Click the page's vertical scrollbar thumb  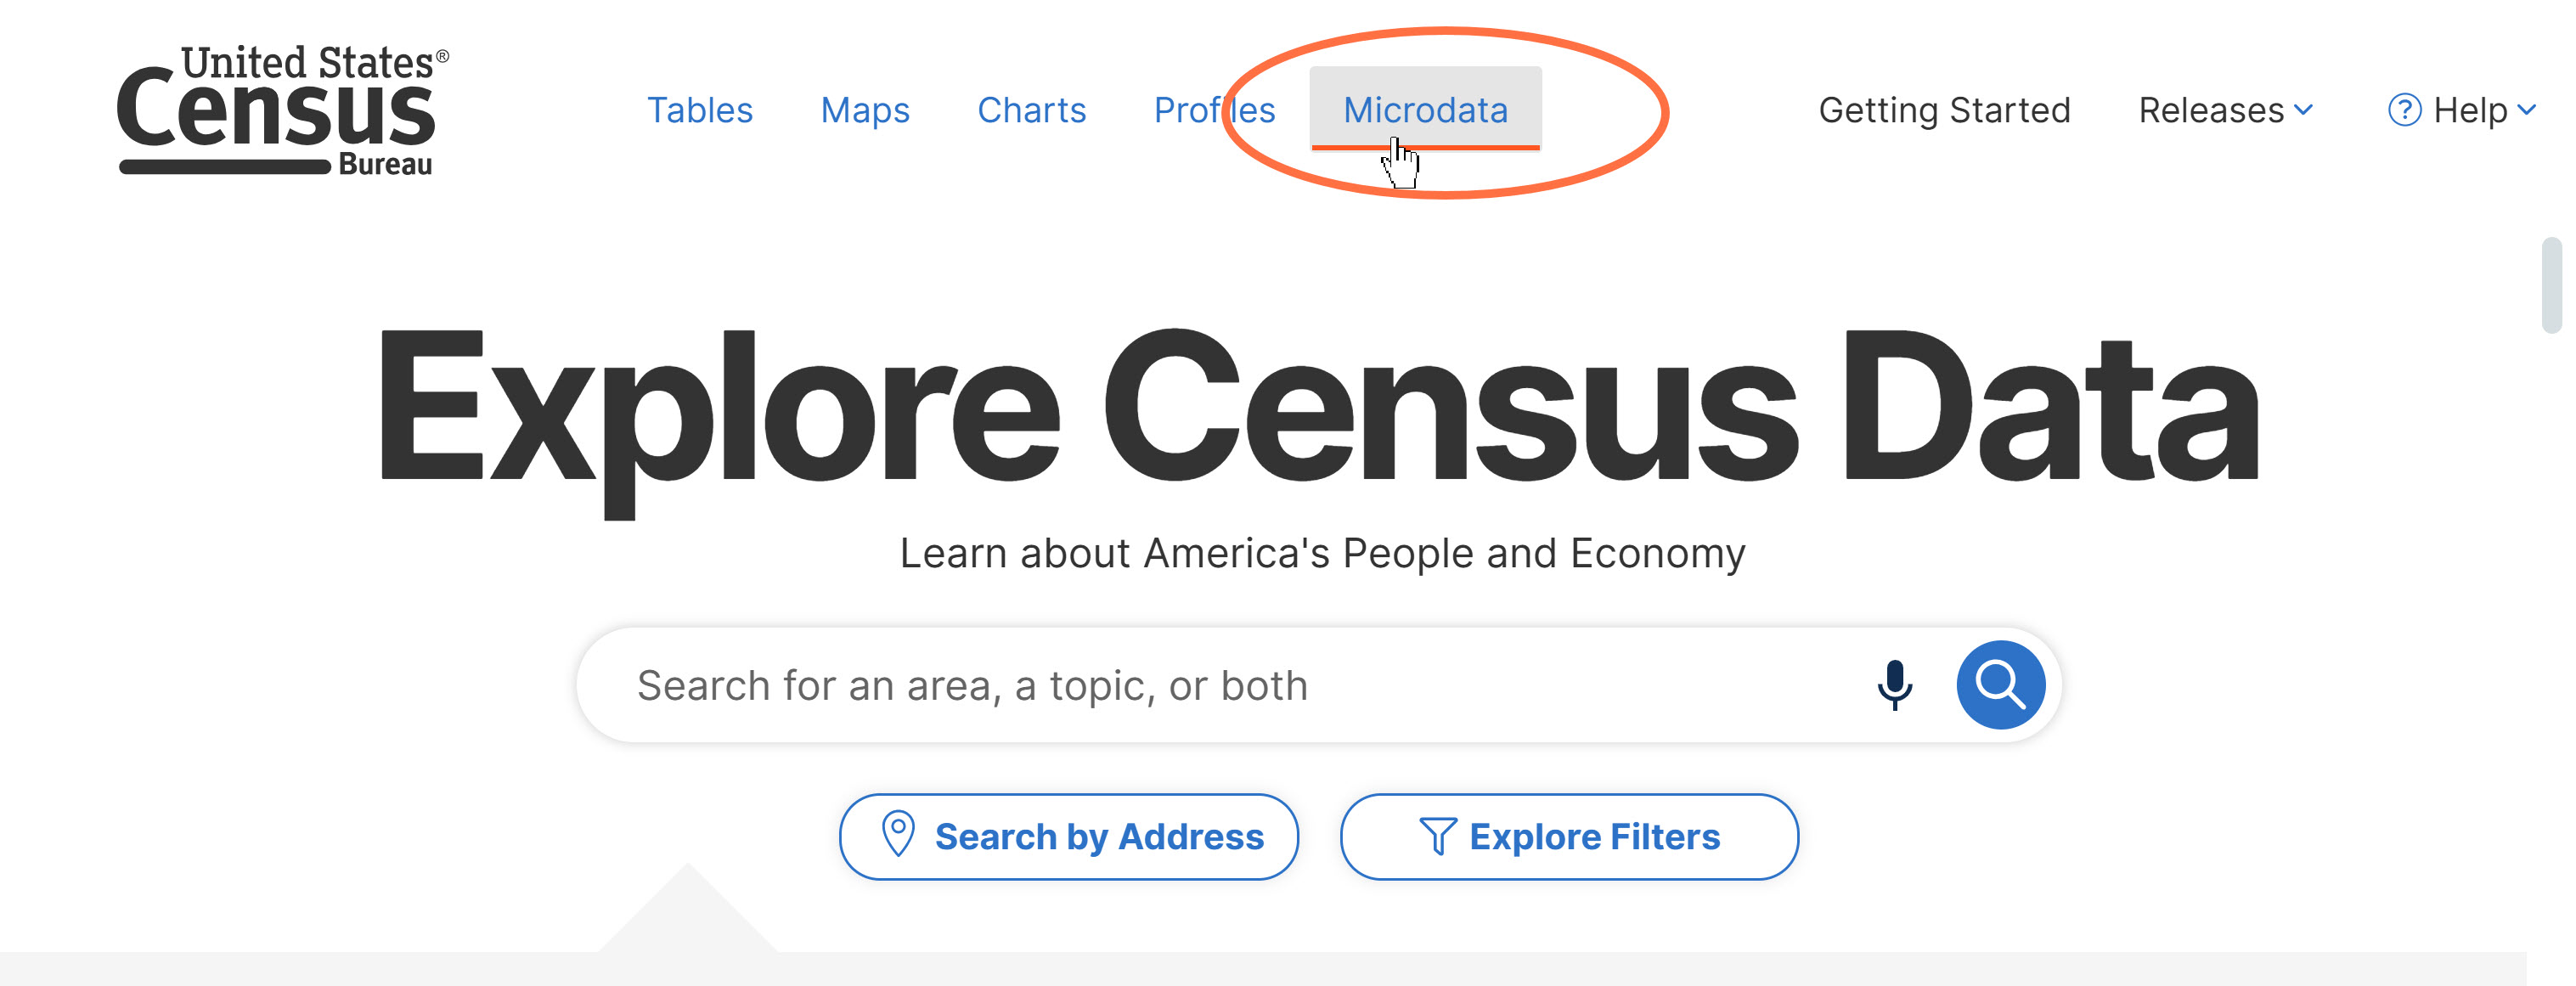2551,285
